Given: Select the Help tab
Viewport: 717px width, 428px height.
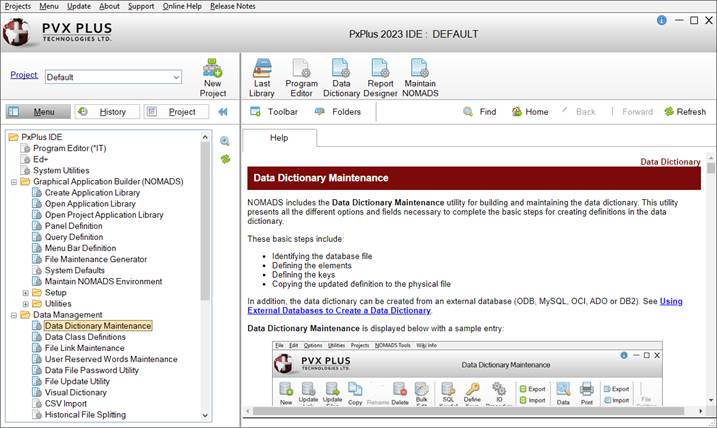Looking at the screenshot, I should point(279,137).
